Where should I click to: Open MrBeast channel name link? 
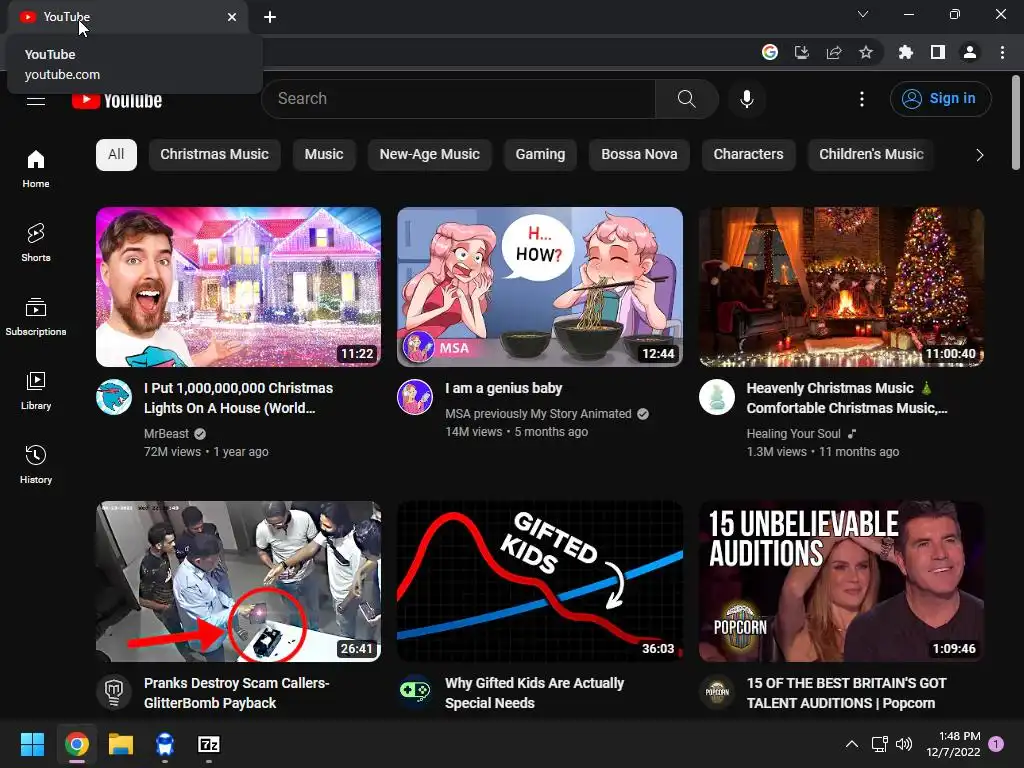coord(166,434)
